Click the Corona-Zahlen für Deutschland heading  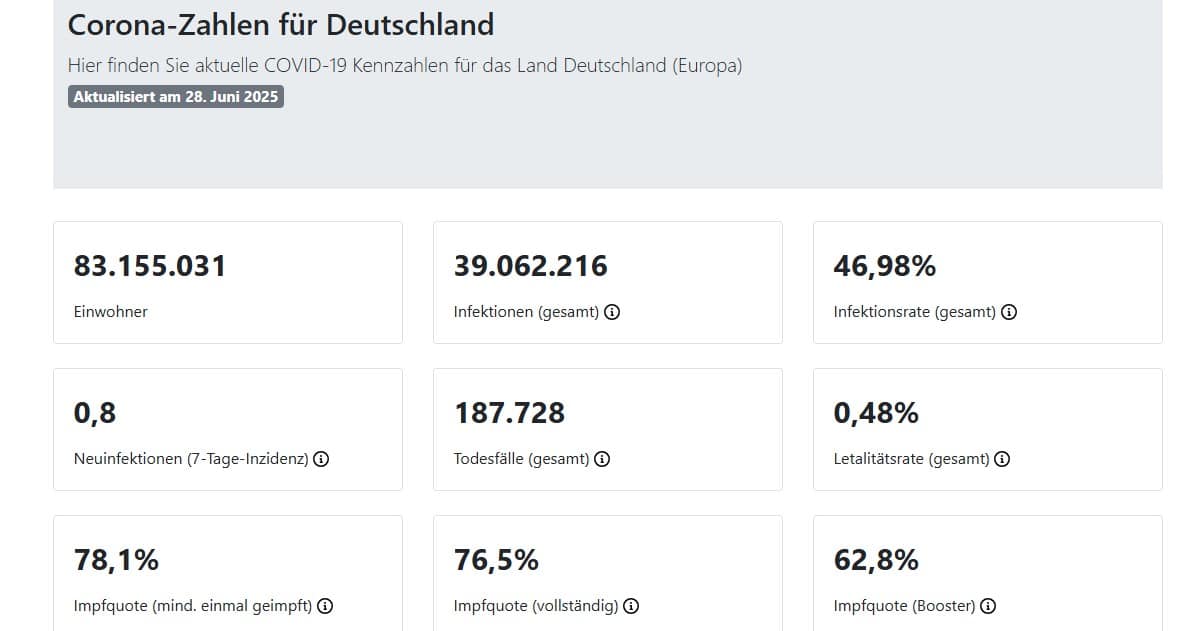281,24
